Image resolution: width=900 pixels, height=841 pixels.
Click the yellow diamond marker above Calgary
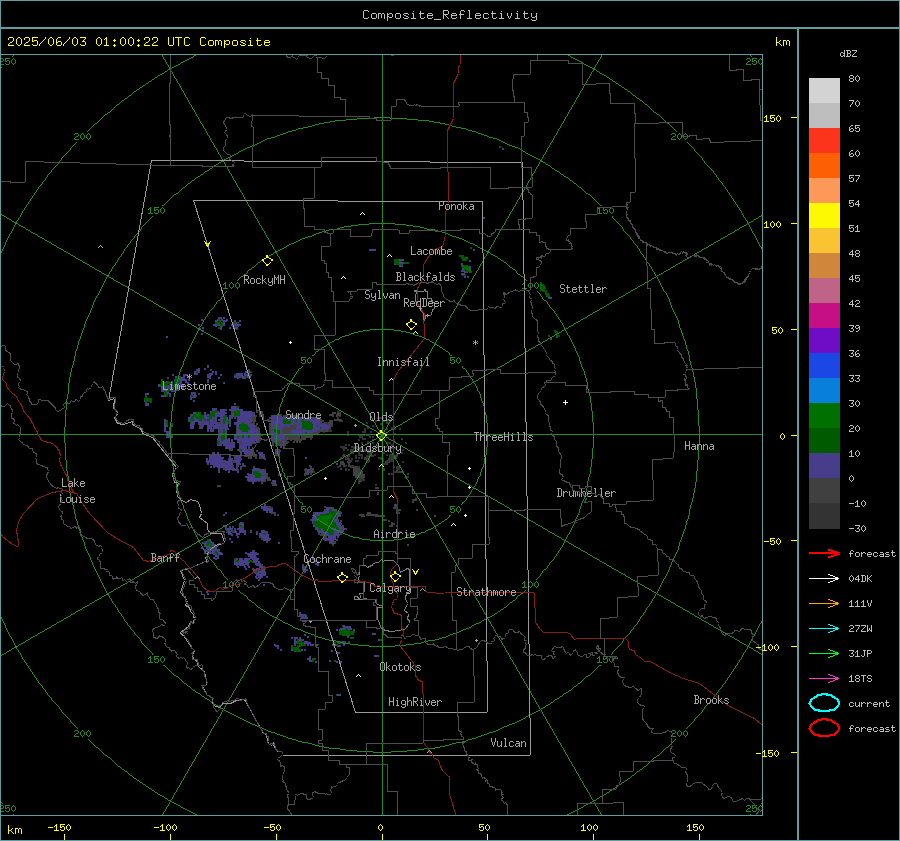[x=395, y=576]
